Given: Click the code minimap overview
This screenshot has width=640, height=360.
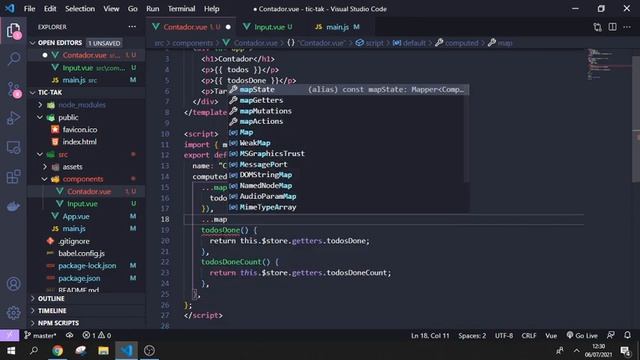Looking at the screenshot, I should 609,65.
